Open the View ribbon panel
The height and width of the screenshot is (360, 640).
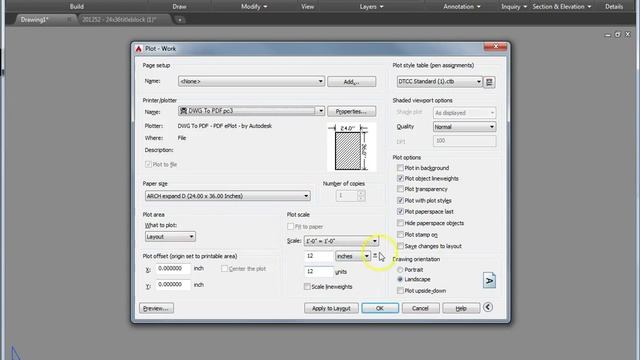click(x=307, y=7)
